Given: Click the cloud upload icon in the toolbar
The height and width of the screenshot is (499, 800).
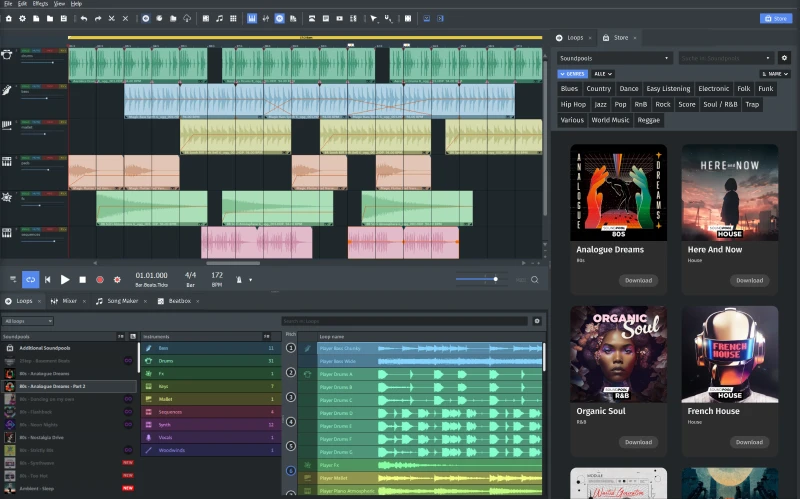Looking at the screenshot, I should coord(187,18).
